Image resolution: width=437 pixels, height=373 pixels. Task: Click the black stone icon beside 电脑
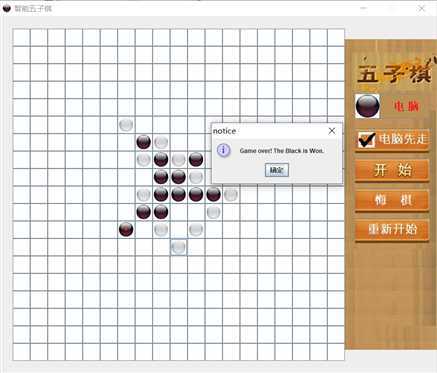click(x=367, y=106)
